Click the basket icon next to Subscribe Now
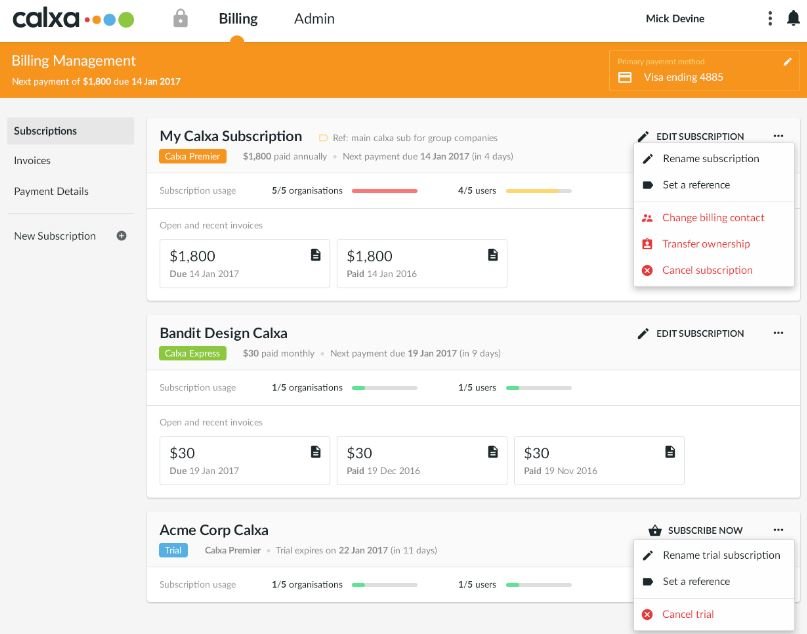Image resolution: width=807 pixels, height=634 pixels. point(655,530)
